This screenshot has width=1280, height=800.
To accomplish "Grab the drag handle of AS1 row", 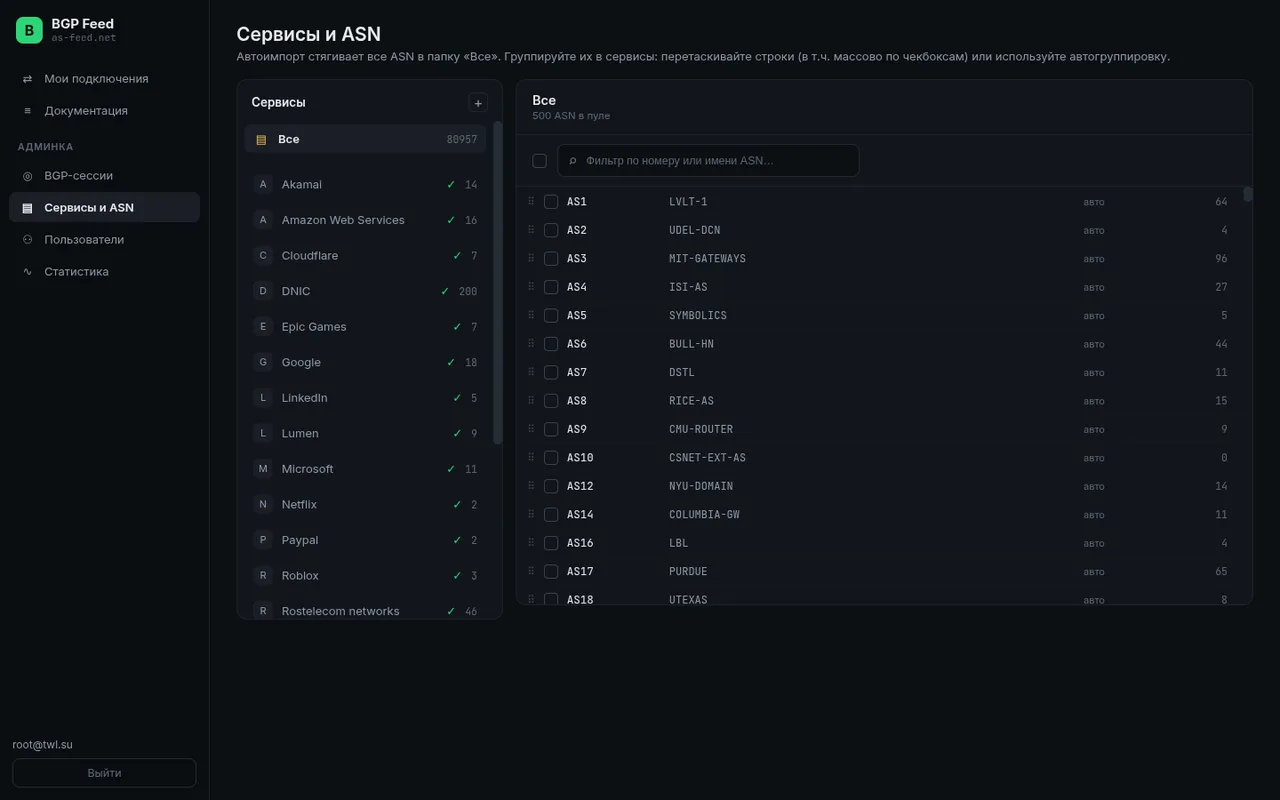I will [x=531, y=202].
